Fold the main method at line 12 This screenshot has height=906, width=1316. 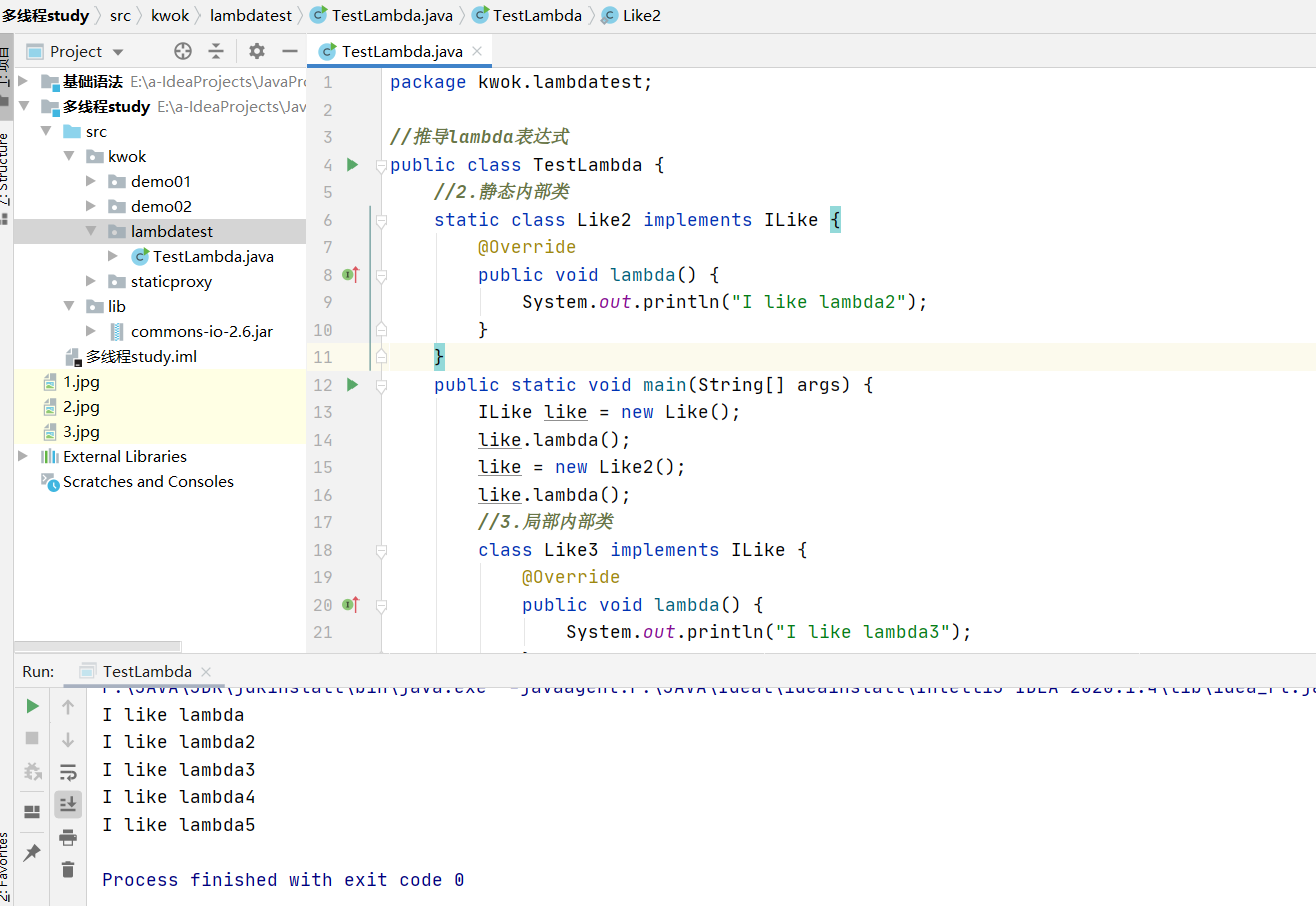pyautogui.click(x=380, y=386)
